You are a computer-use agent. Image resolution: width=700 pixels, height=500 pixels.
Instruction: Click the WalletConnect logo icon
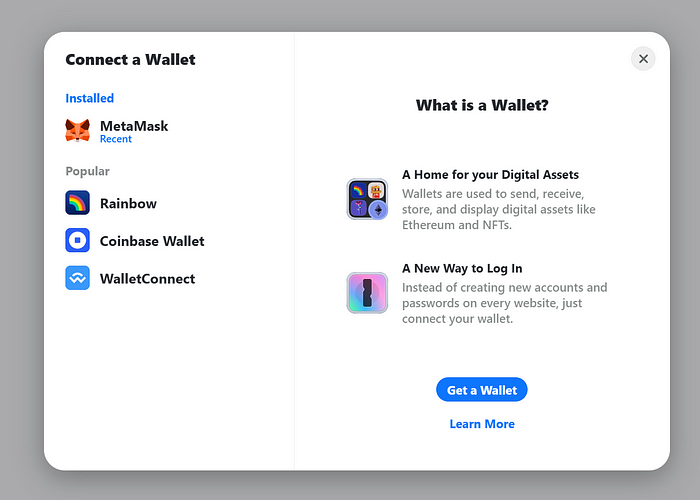point(77,278)
